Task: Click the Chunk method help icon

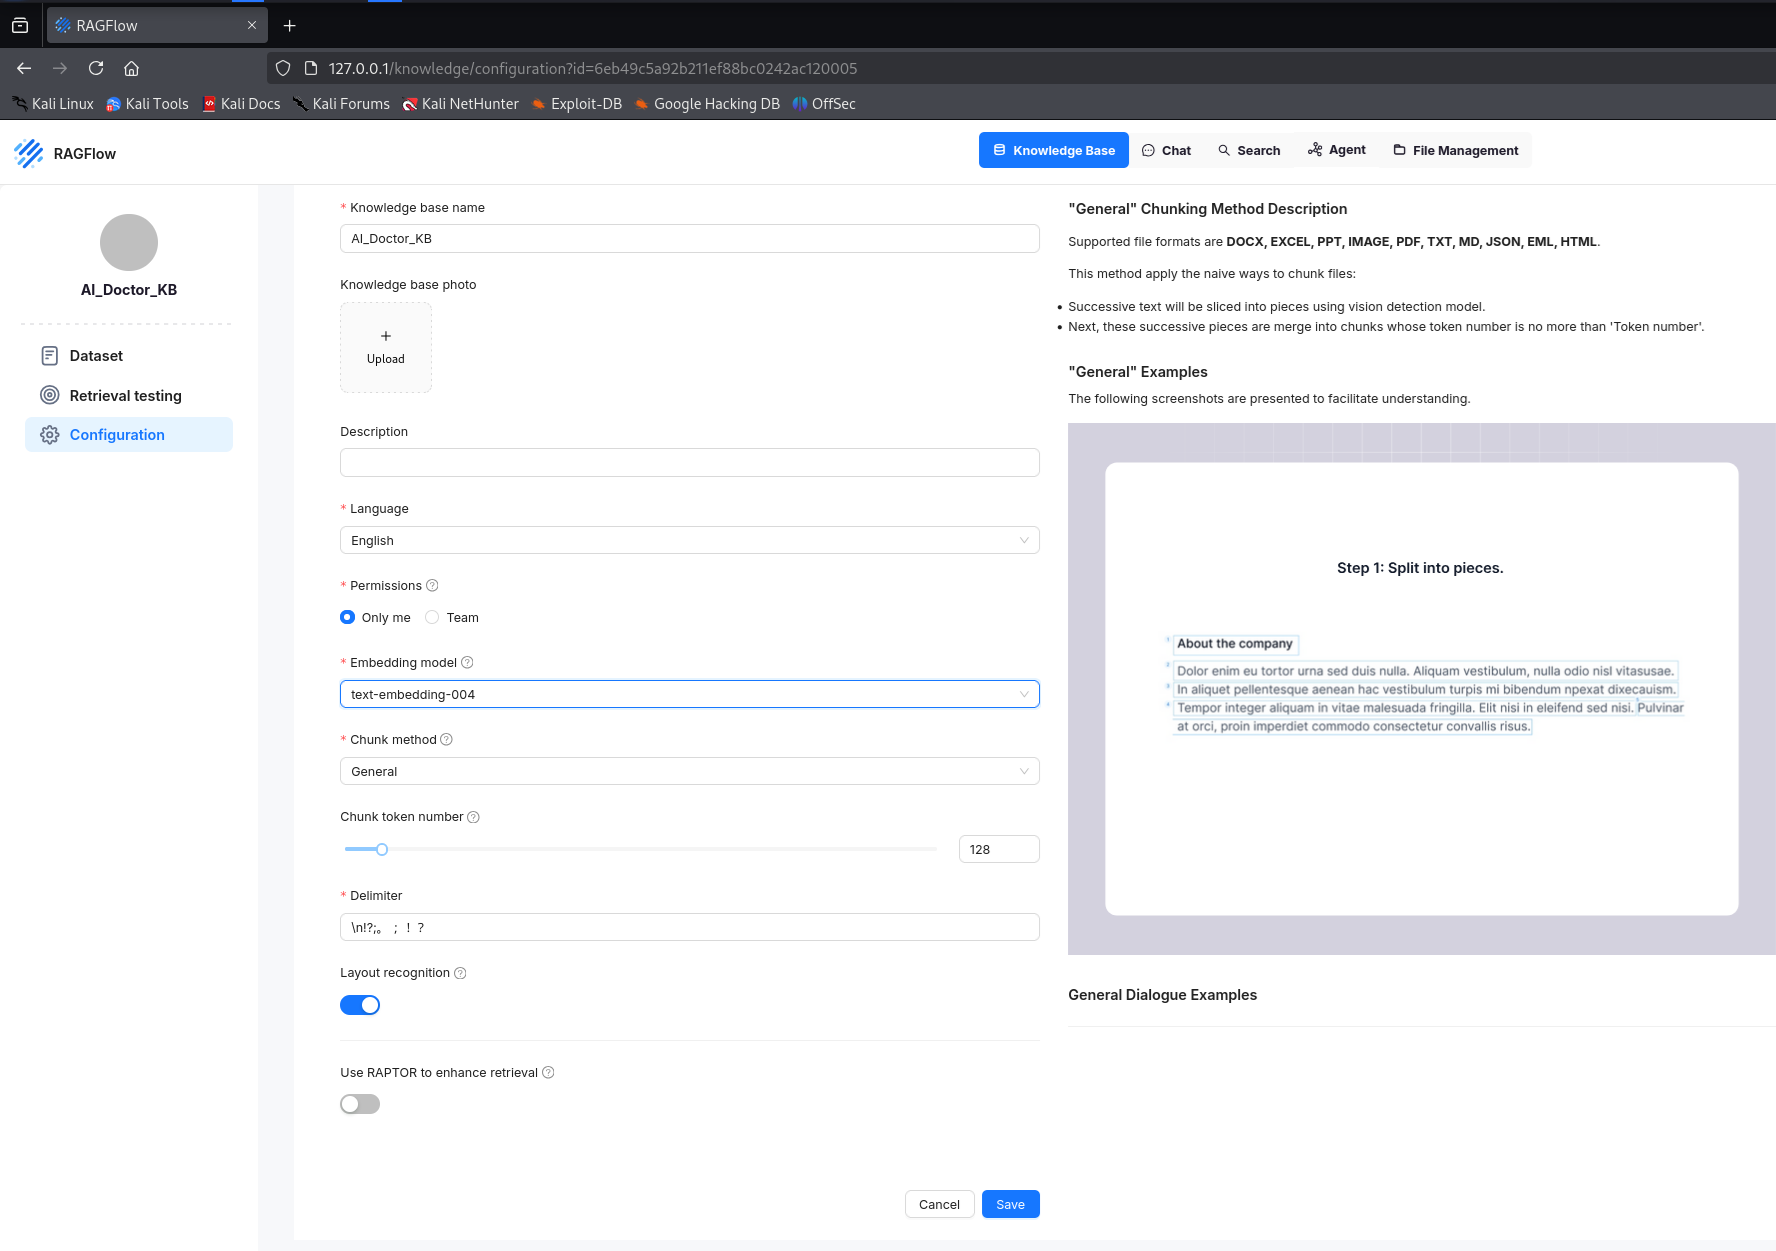Action: coord(447,740)
